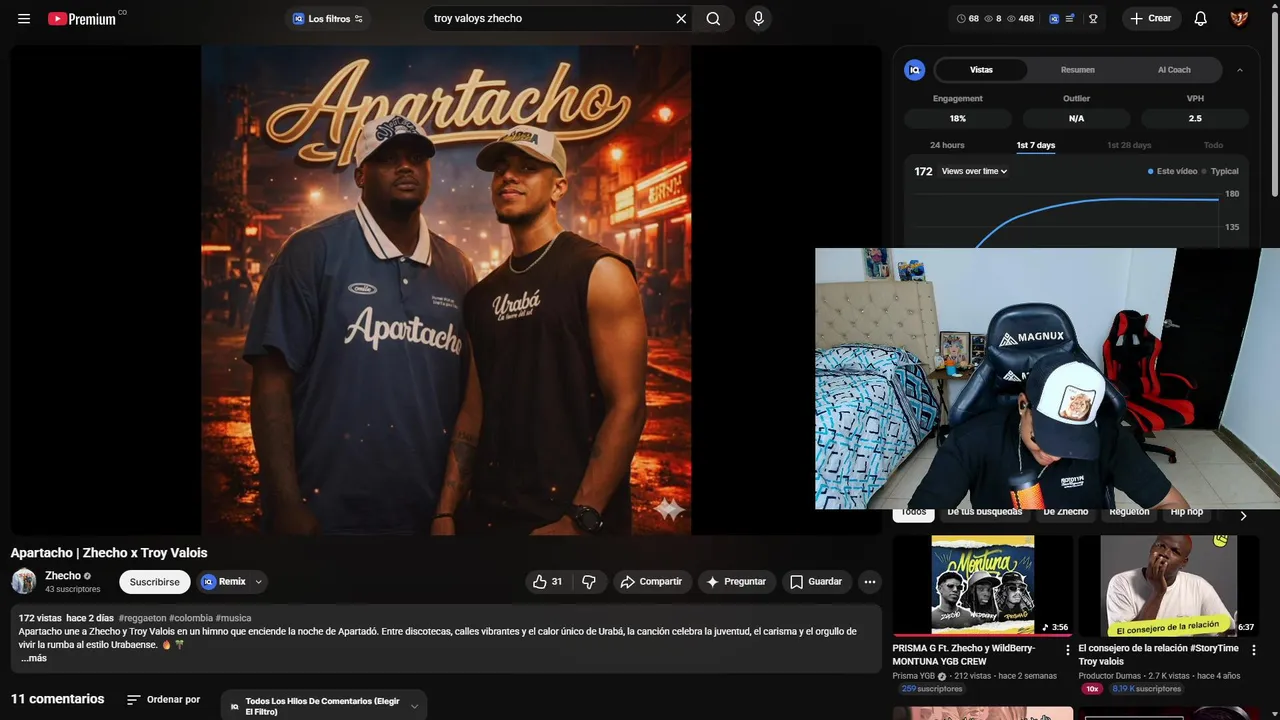
Task: Click the clock stat showing 68
Action: [x=968, y=18]
